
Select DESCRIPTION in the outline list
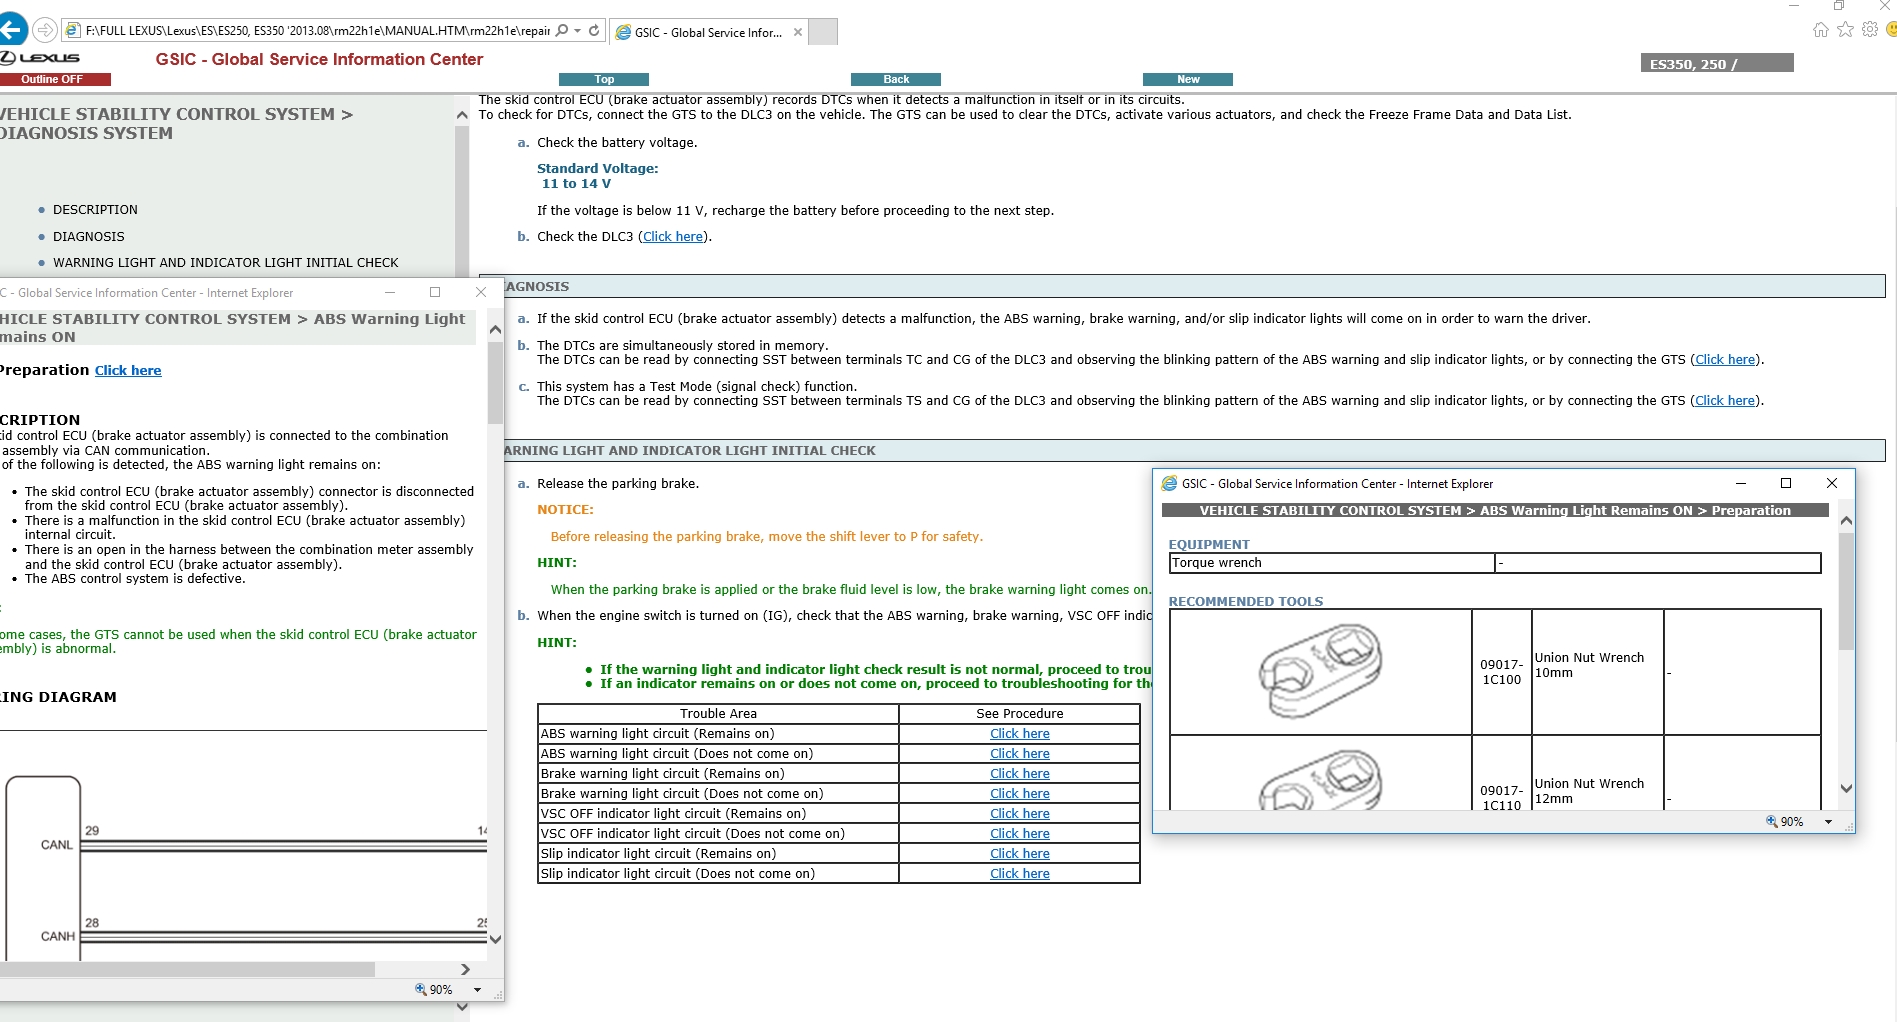(x=95, y=210)
